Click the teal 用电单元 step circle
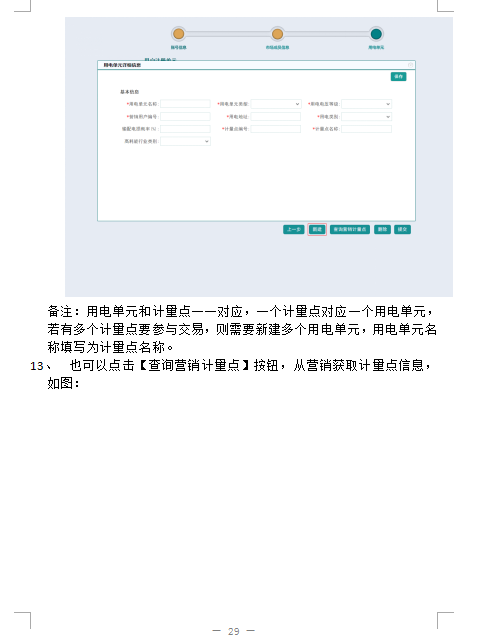 pyautogui.click(x=376, y=34)
